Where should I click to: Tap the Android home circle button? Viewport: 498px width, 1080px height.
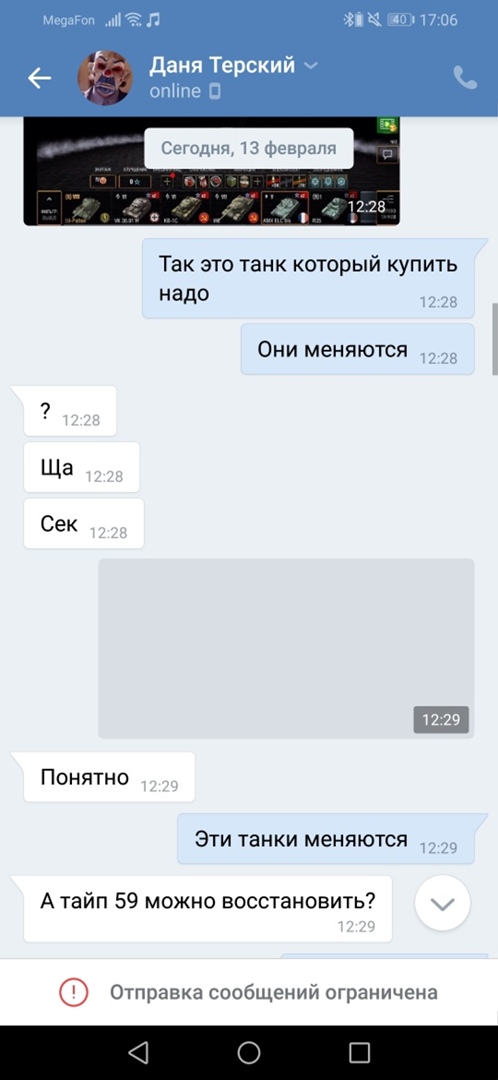coord(249,1052)
